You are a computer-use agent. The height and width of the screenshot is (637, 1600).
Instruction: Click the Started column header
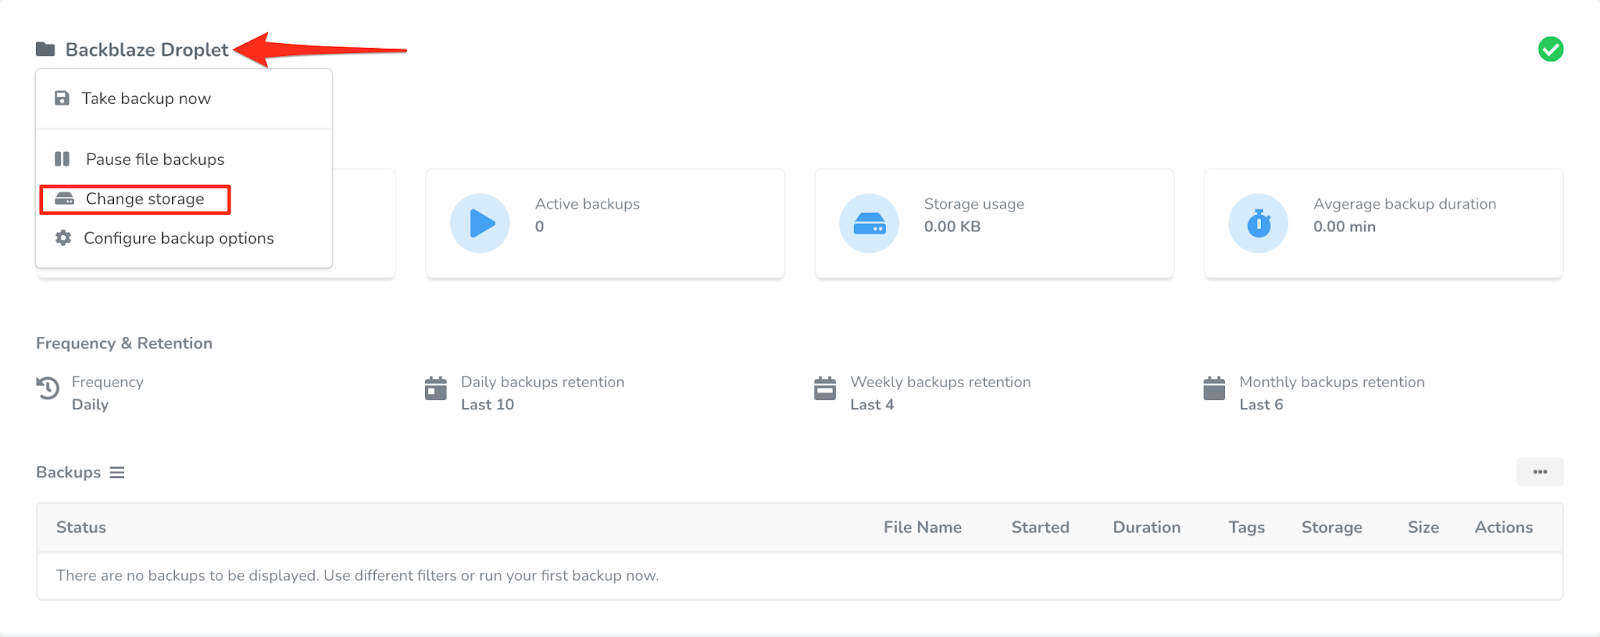pos(1040,527)
